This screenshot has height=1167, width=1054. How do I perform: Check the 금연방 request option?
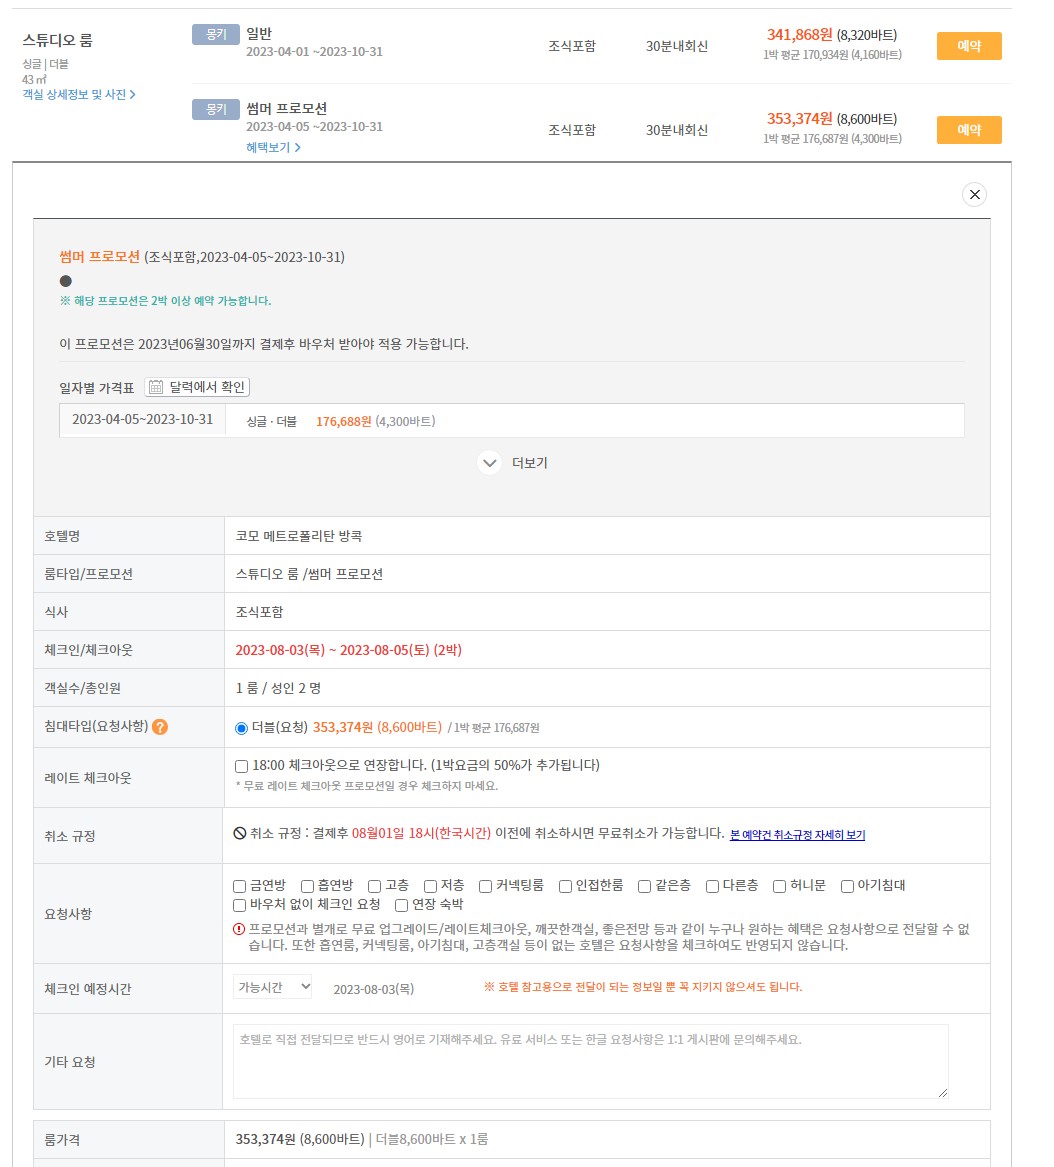pos(240,886)
